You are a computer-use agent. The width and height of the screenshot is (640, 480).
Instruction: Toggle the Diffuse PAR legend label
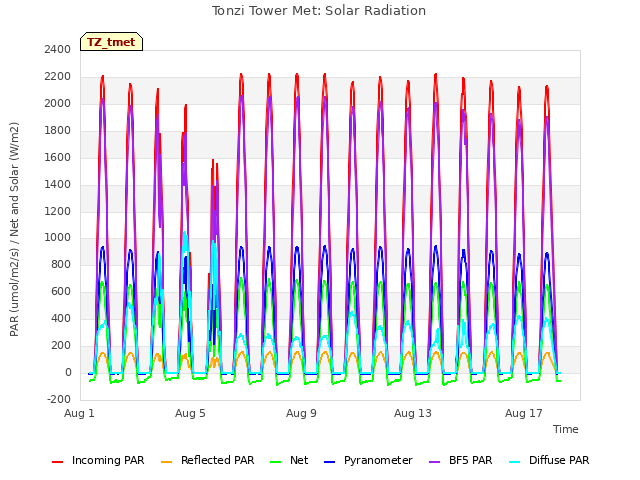[559, 460]
